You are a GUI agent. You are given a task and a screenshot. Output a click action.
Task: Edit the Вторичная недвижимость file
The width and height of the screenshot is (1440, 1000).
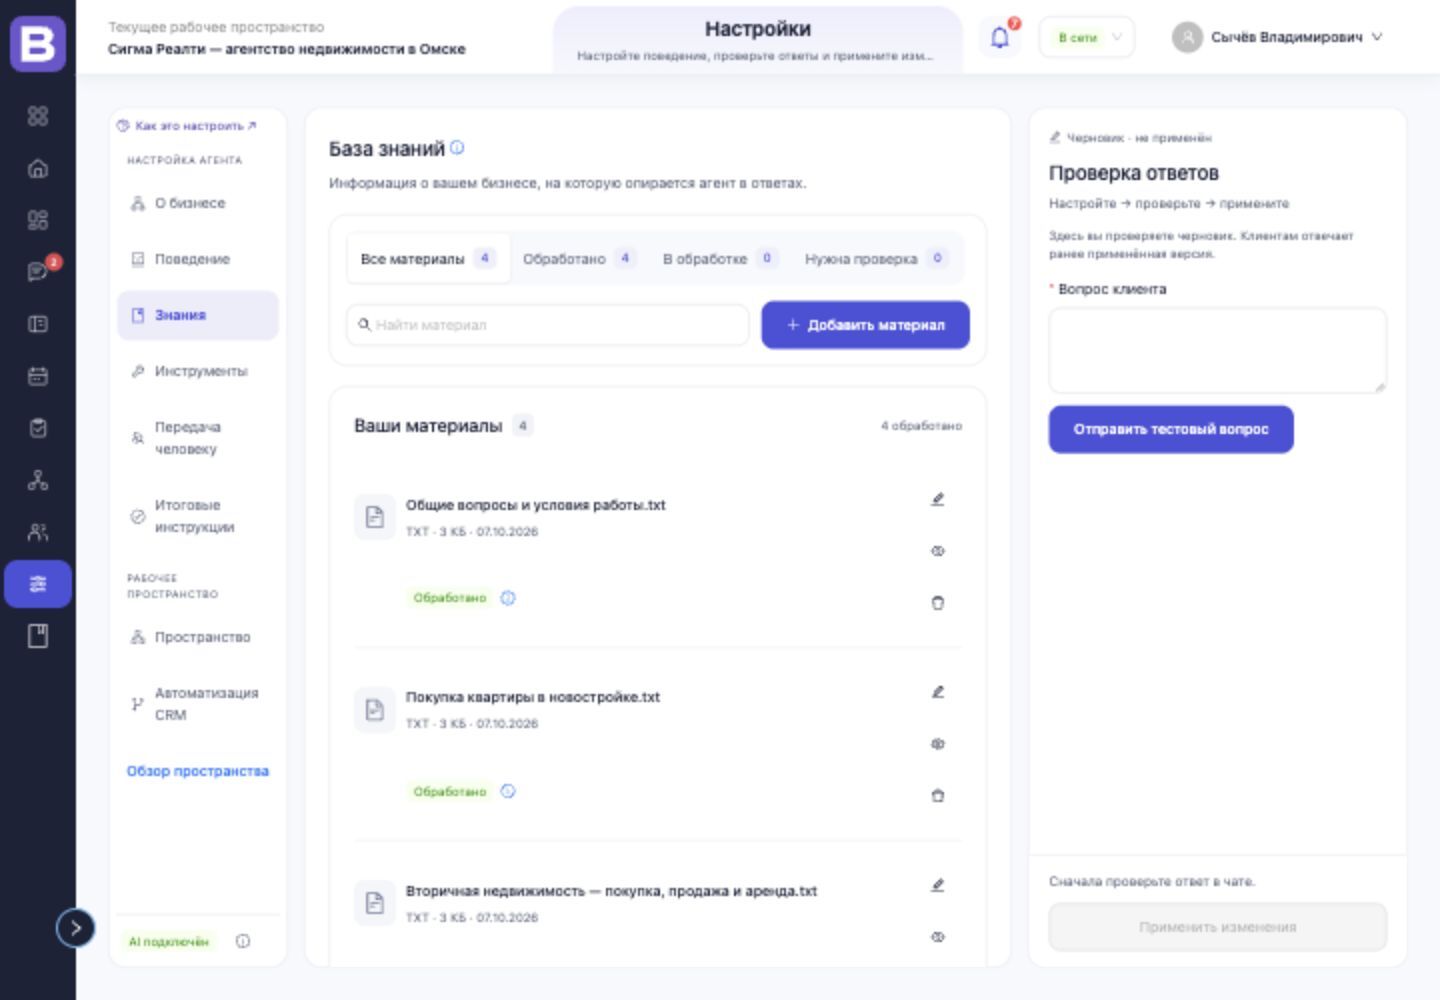(x=938, y=885)
